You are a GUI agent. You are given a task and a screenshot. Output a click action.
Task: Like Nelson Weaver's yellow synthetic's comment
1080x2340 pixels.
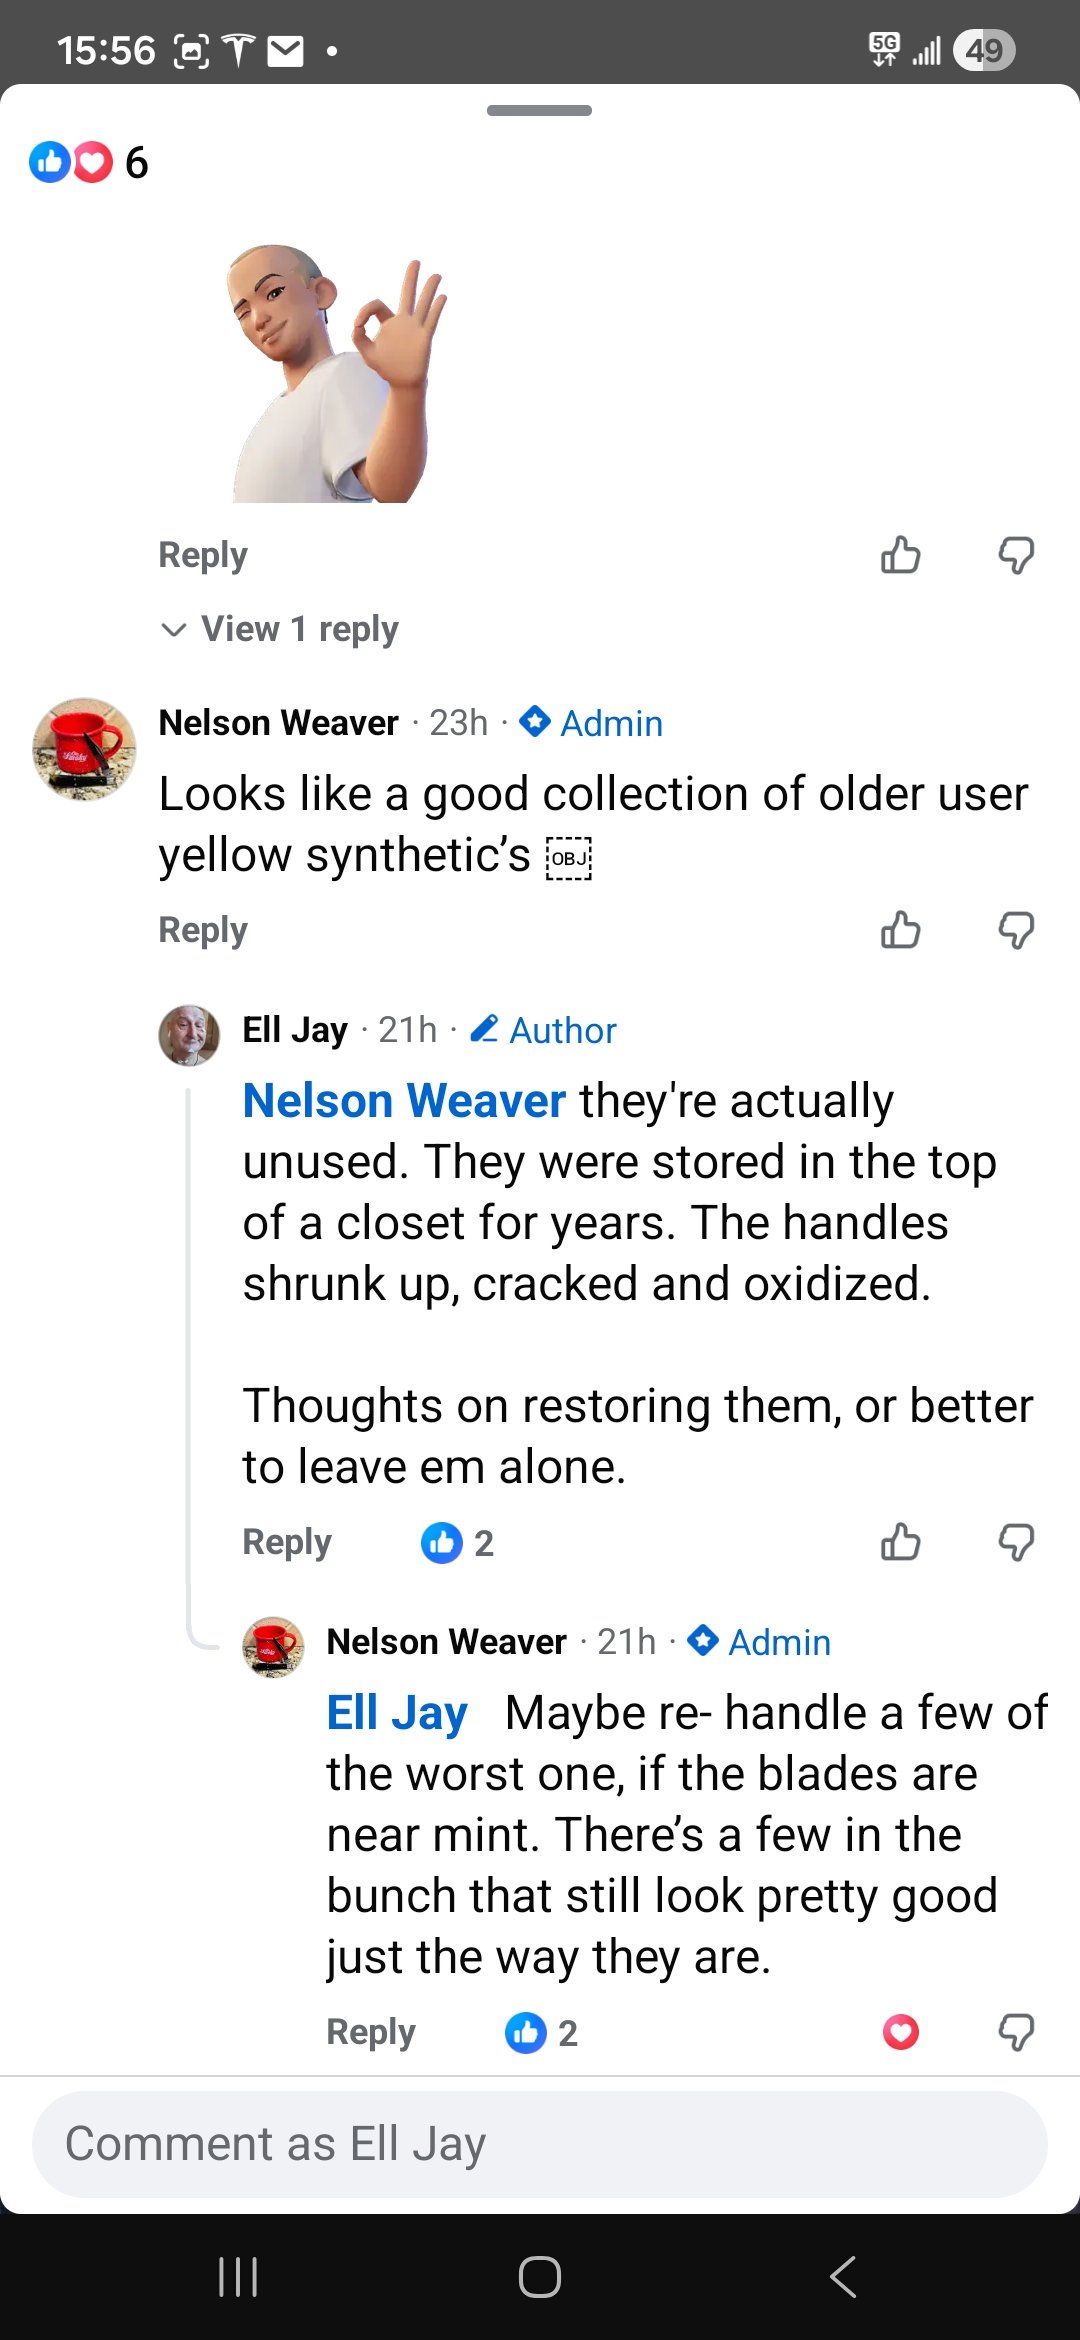(900, 930)
